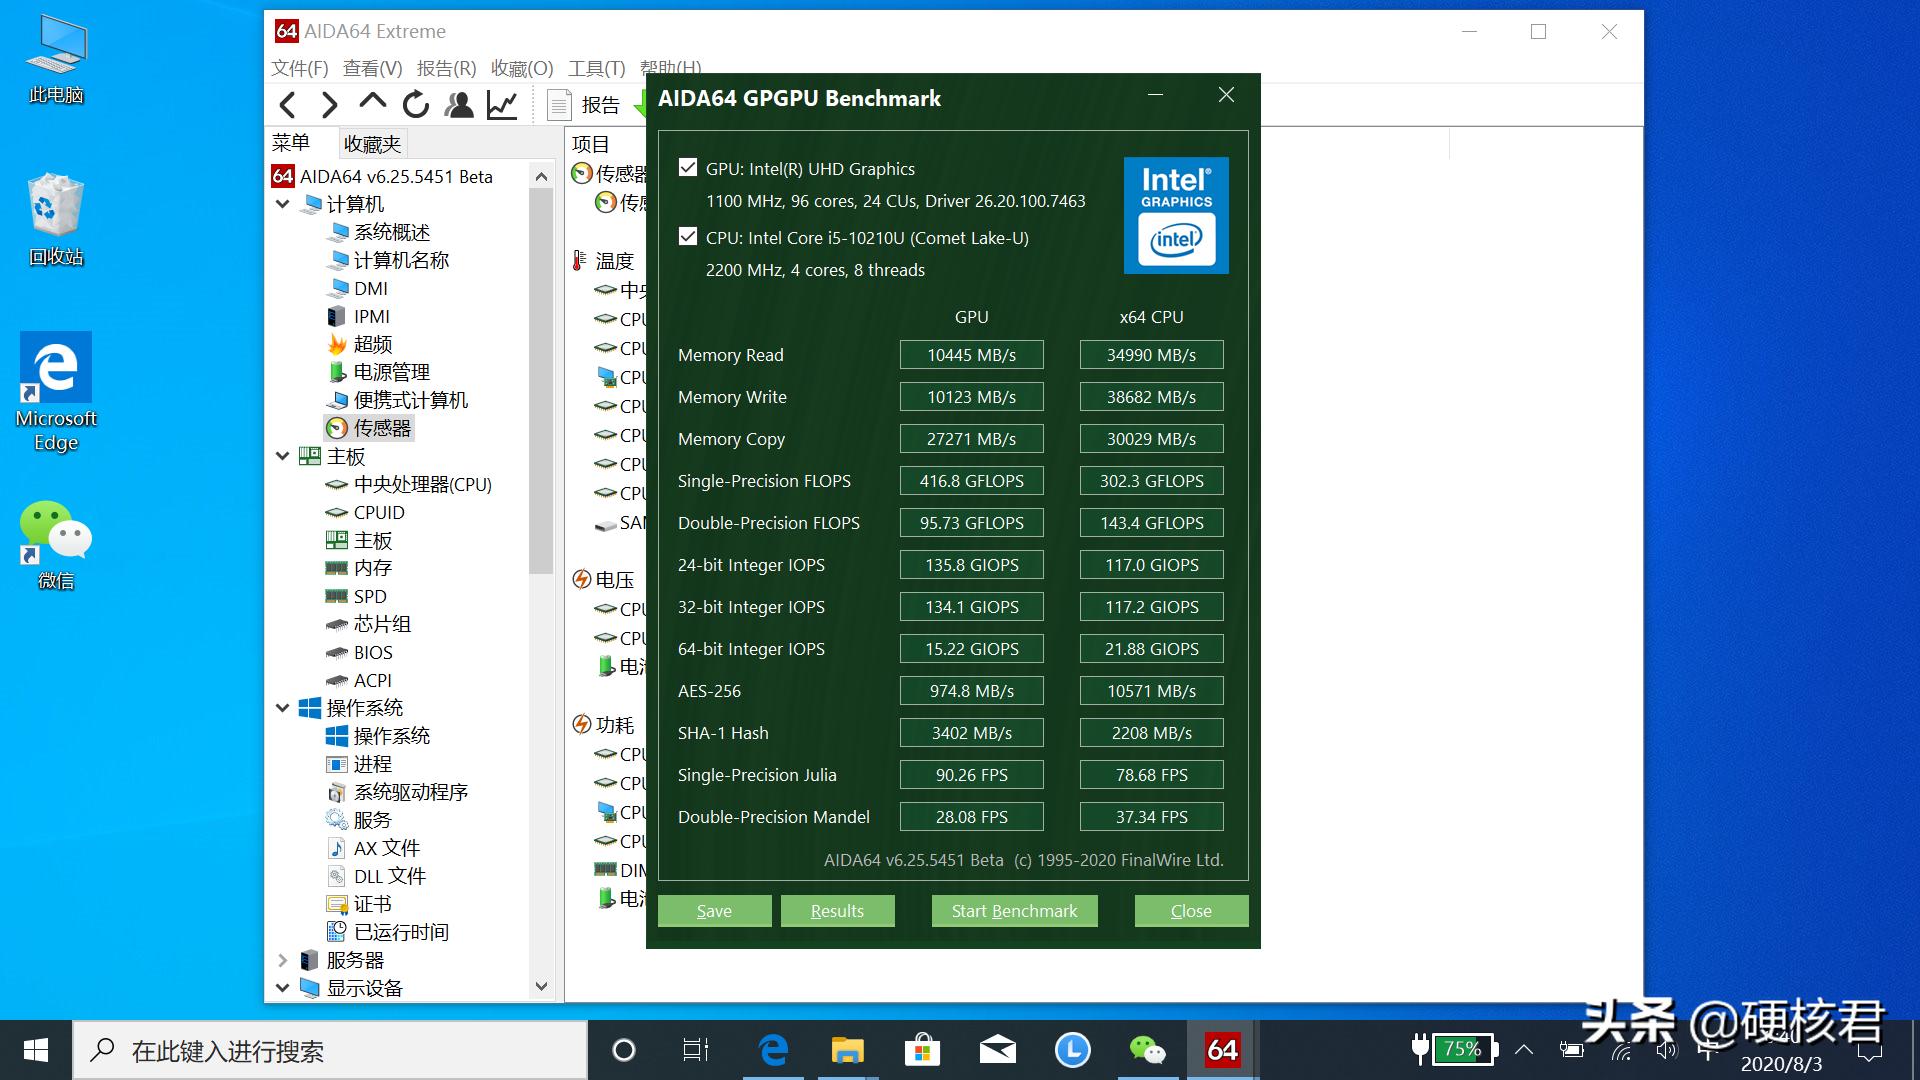The image size is (1920, 1080).
Task: Click the Results button
Action: coord(837,911)
